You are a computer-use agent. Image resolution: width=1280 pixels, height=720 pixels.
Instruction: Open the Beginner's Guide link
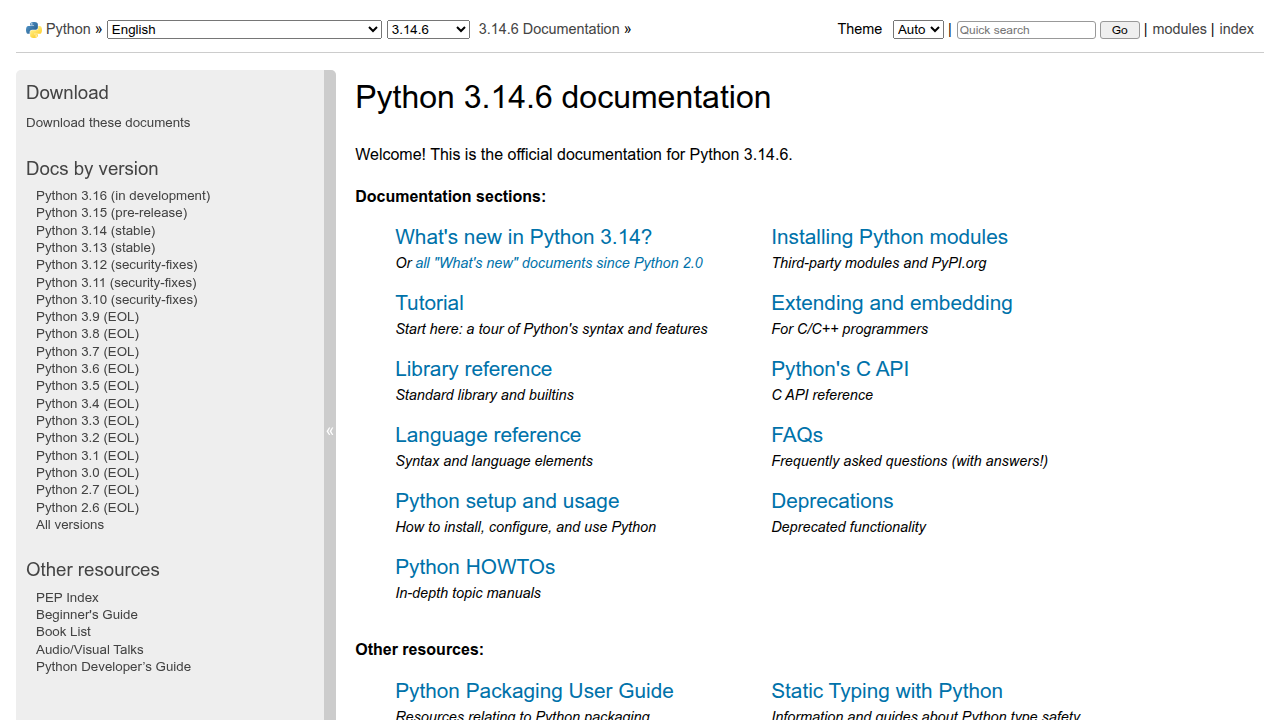click(x=87, y=615)
